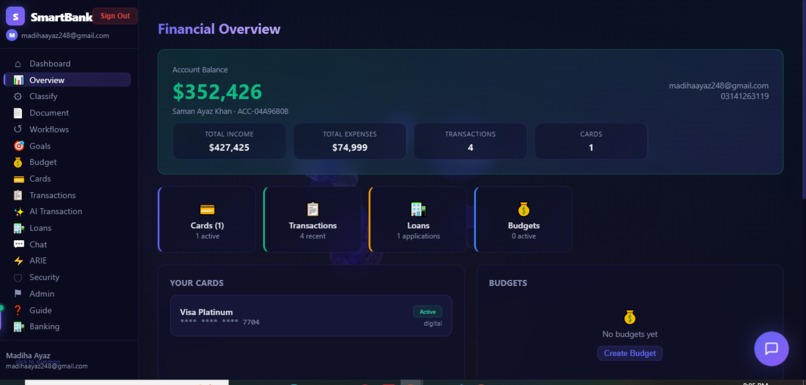Click the YOUR CARDS section heading
Image resolution: width=806 pixels, height=385 pixels.
[x=197, y=283]
